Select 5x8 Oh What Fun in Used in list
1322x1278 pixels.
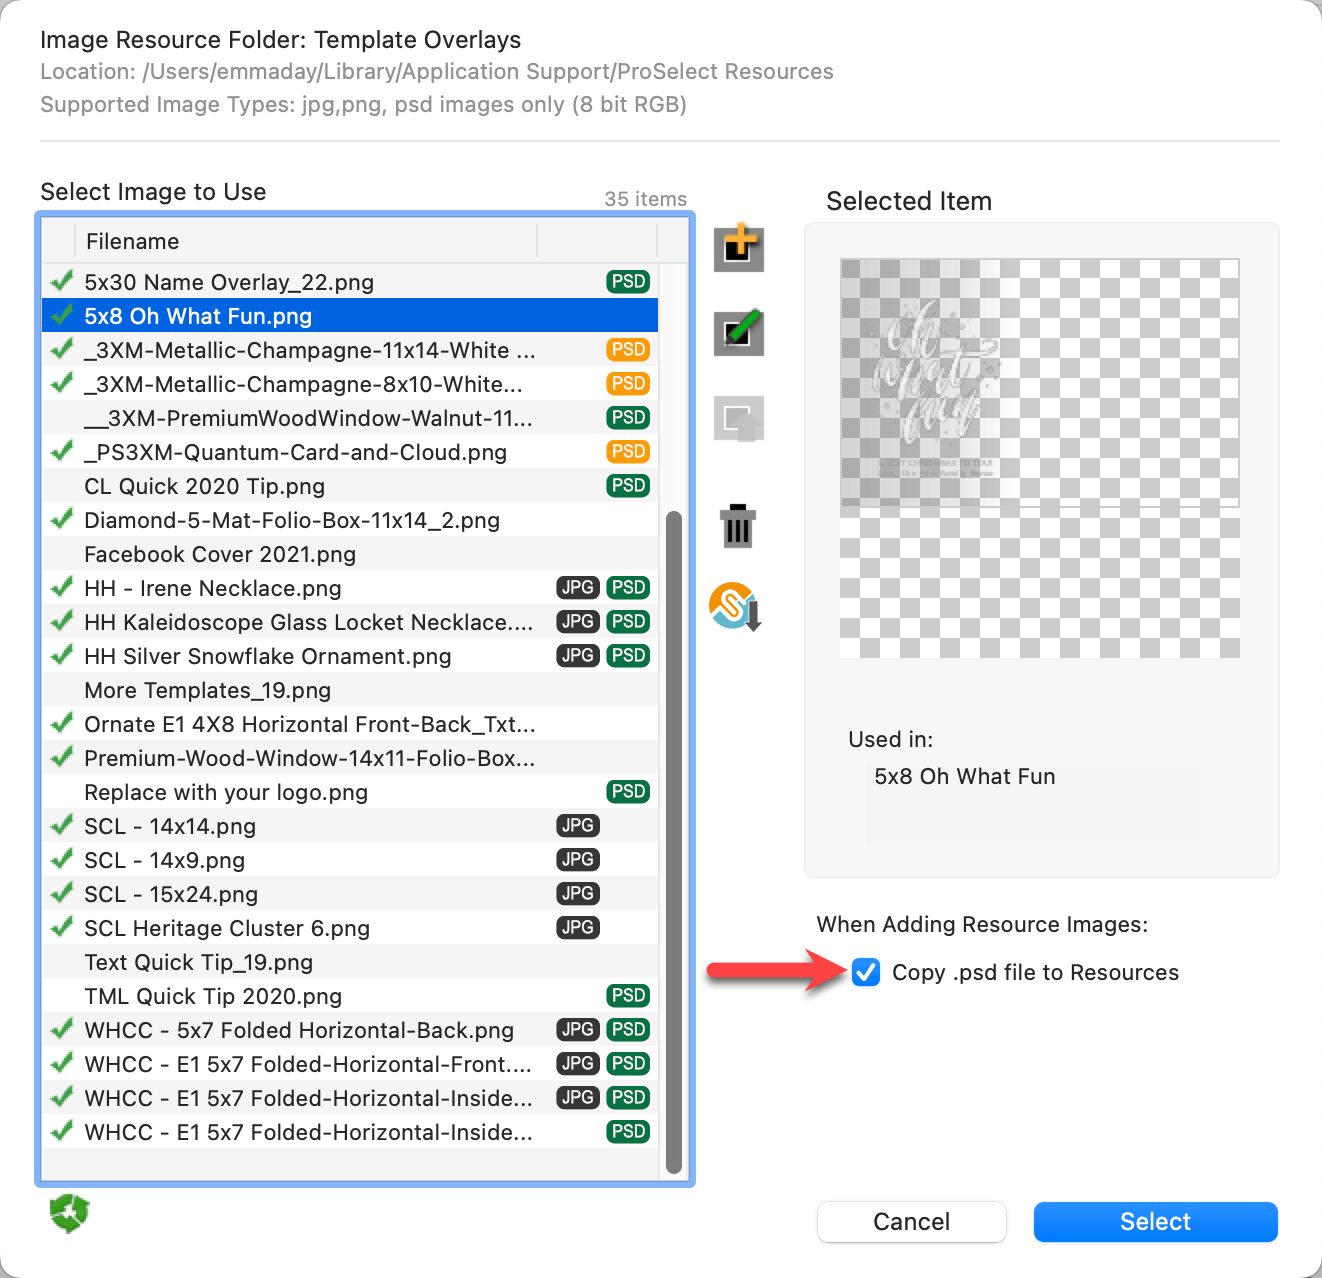tap(965, 777)
